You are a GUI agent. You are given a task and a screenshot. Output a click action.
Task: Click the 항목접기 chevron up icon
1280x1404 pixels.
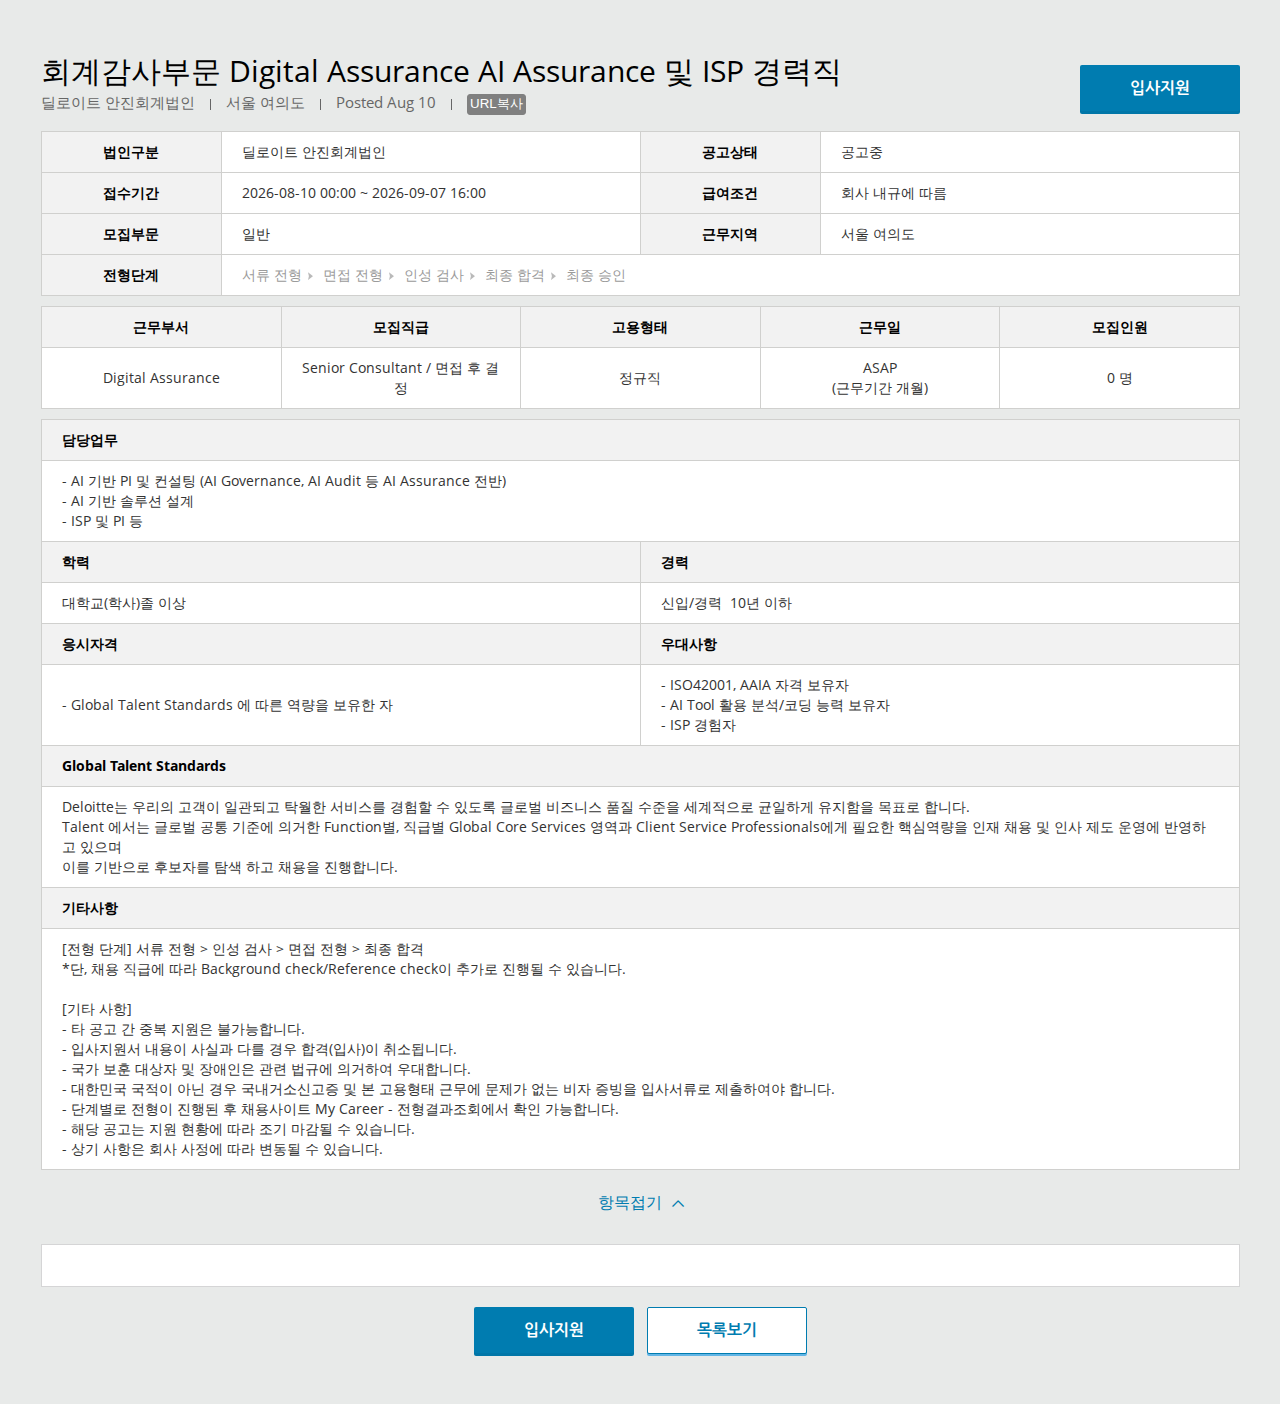pyautogui.click(x=679, y=1204)
